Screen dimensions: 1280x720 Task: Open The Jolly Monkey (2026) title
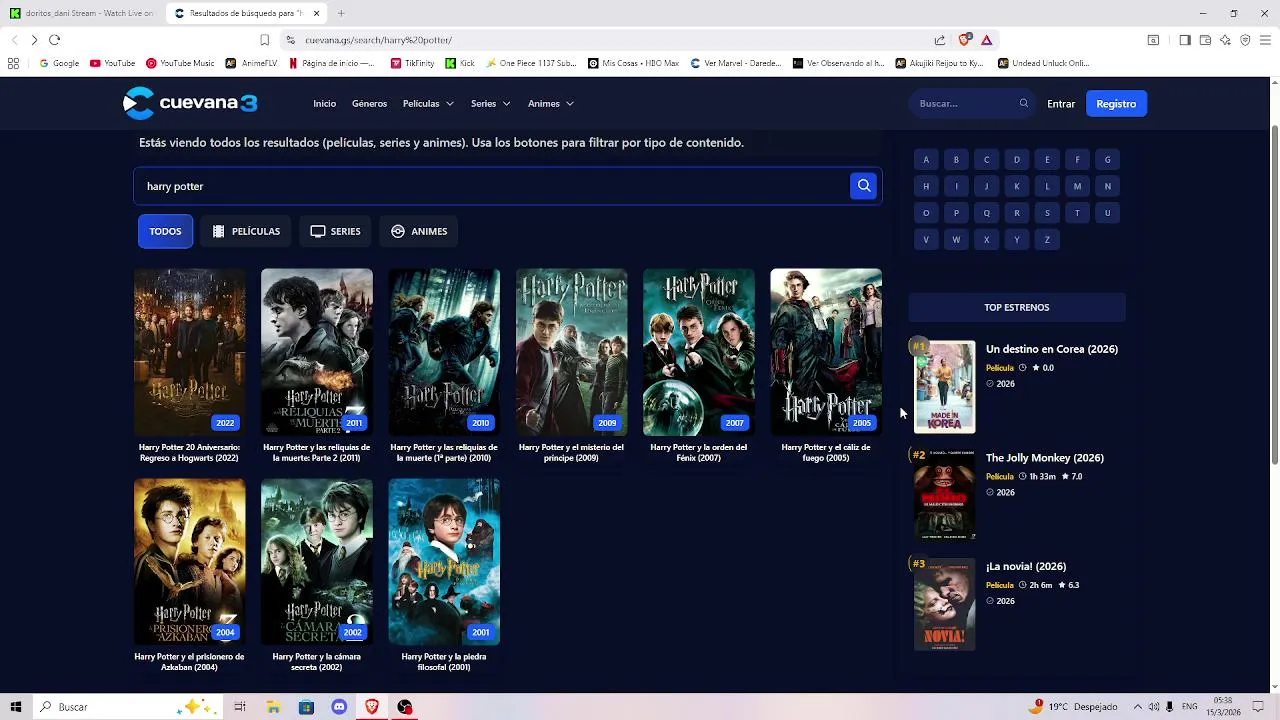click(1045, 458)
